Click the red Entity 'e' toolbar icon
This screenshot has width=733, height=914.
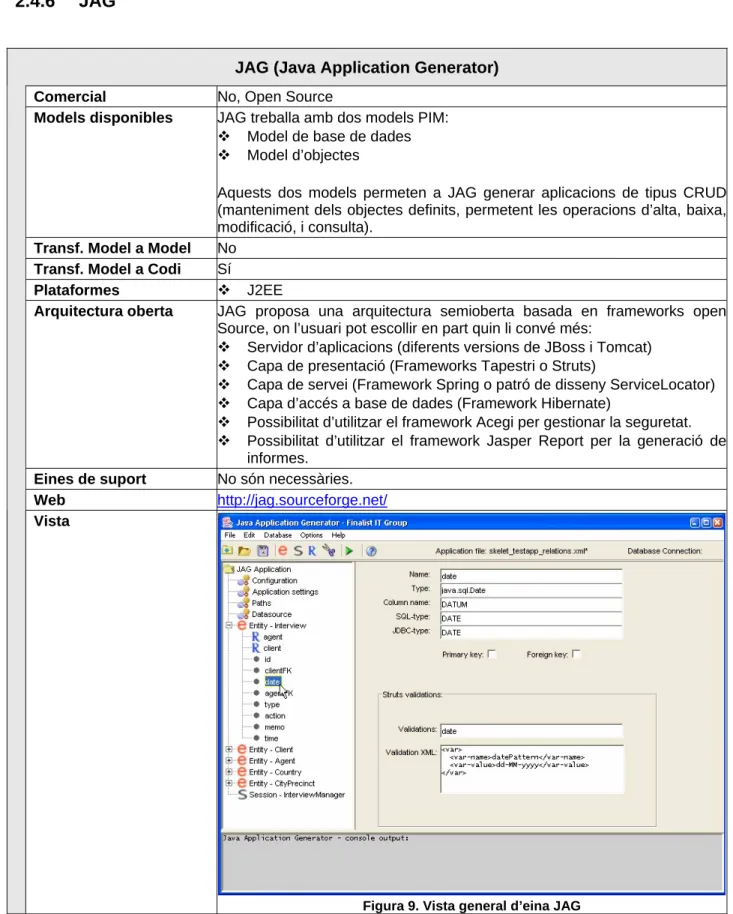tap(283, 550)
